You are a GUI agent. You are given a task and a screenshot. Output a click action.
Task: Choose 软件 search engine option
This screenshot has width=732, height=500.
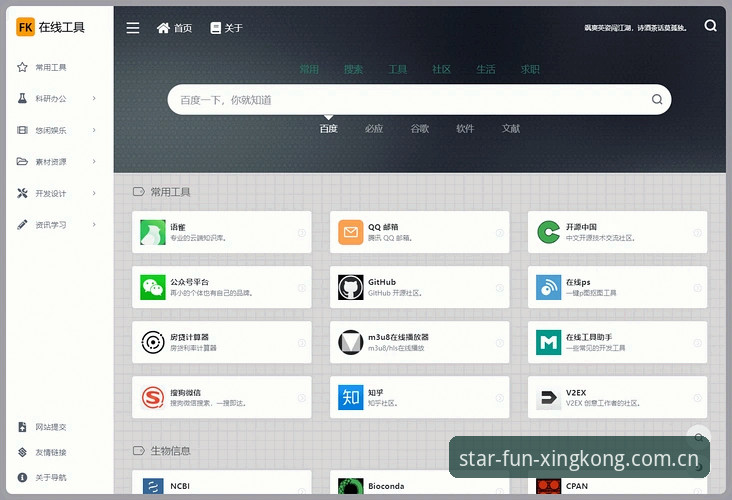[465, 128]
